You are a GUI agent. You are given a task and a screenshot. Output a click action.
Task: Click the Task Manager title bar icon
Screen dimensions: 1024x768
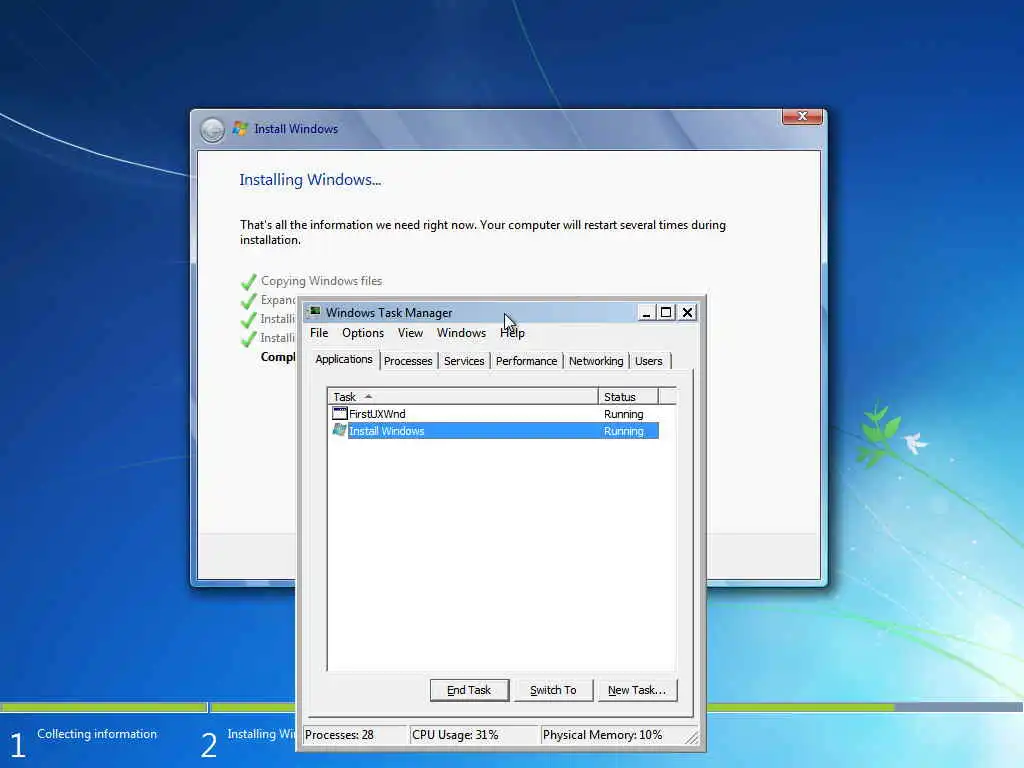[x=315, y=312]
